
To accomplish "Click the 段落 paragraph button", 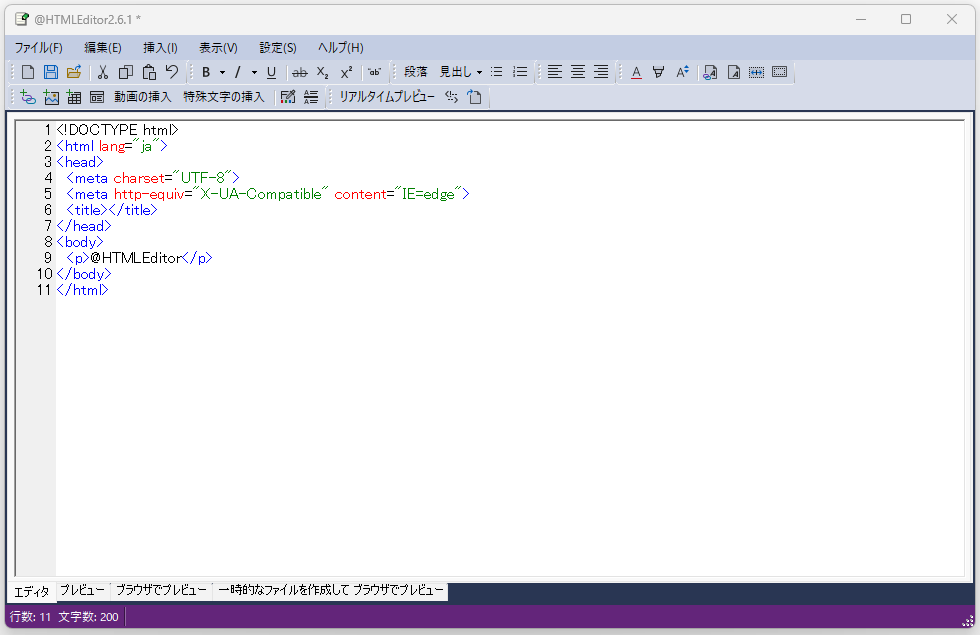I will tap(416, 72).
